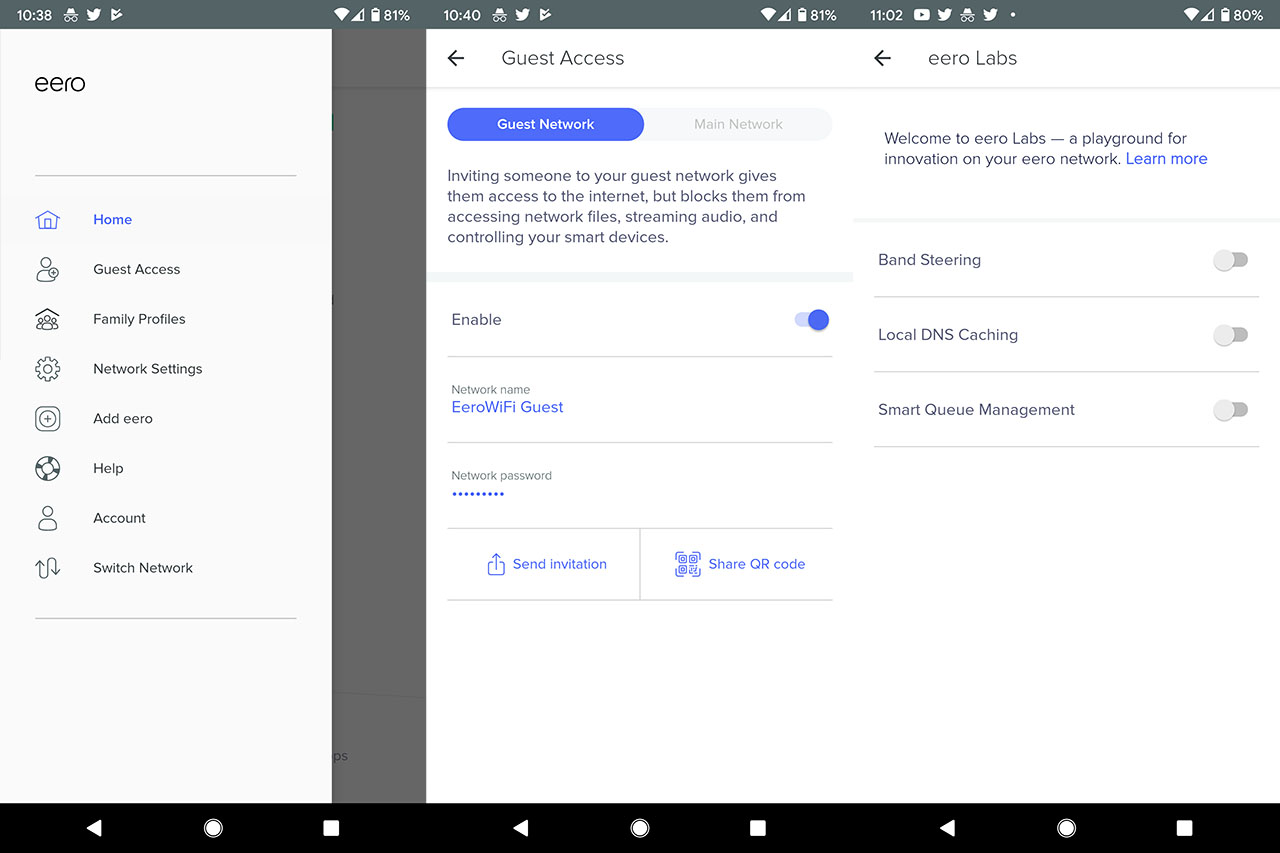Turn on Band Steering
The image size is (1280, 853).
(x=1230, y=260)
